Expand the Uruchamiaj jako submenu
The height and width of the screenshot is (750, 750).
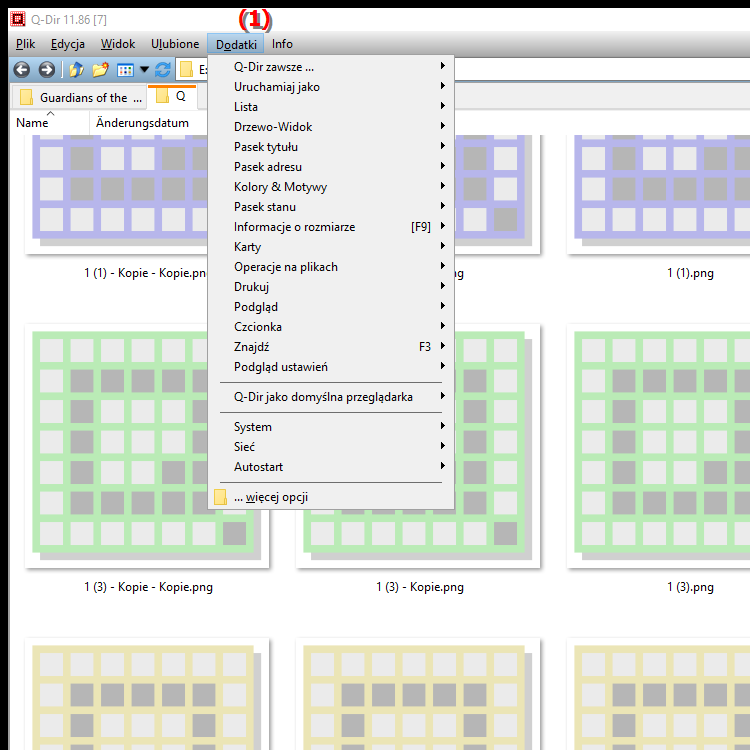331,87
